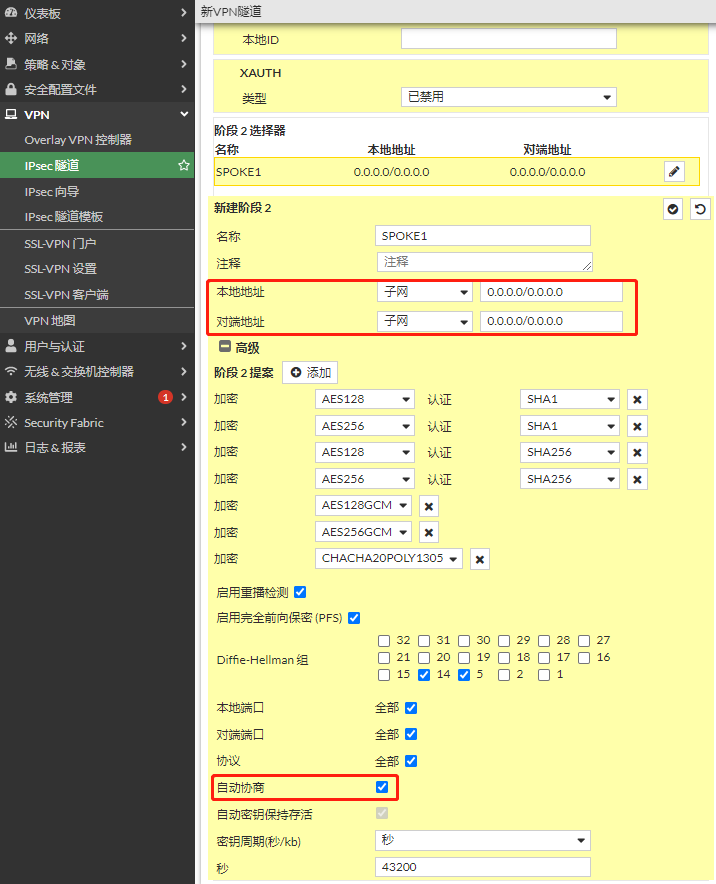This screenshot has width=716, height=884.
Task: Click the checkmark confirm icon for new phase 2
Action: point(673,209)
